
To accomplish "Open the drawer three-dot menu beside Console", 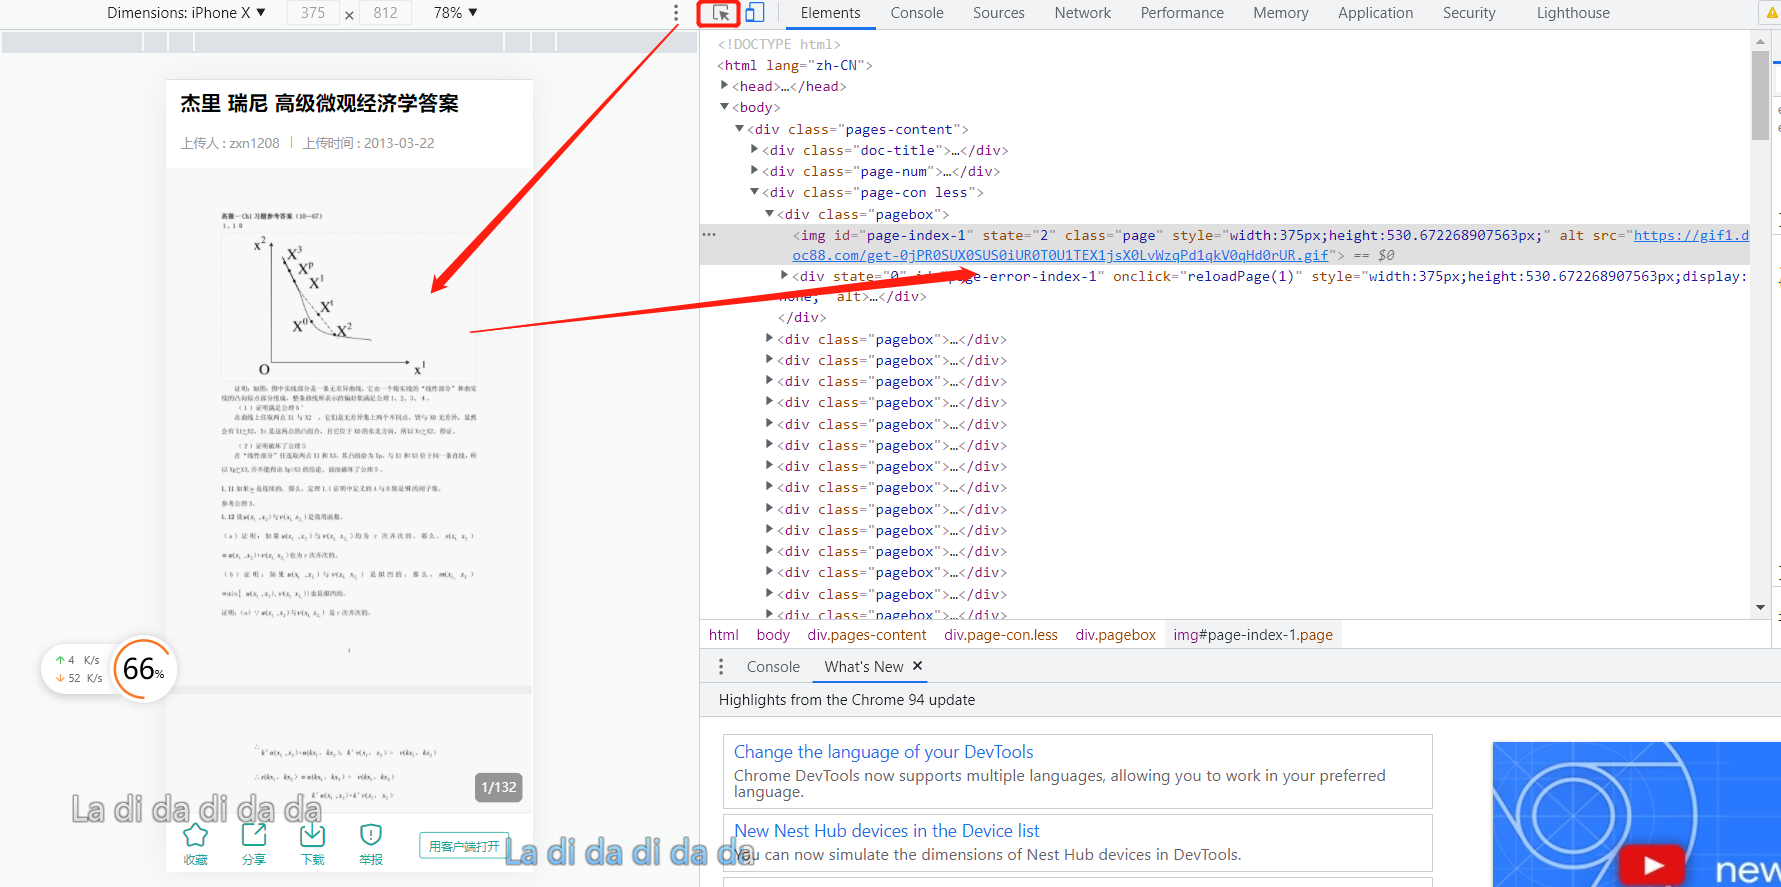I will [x=721, y=667].
